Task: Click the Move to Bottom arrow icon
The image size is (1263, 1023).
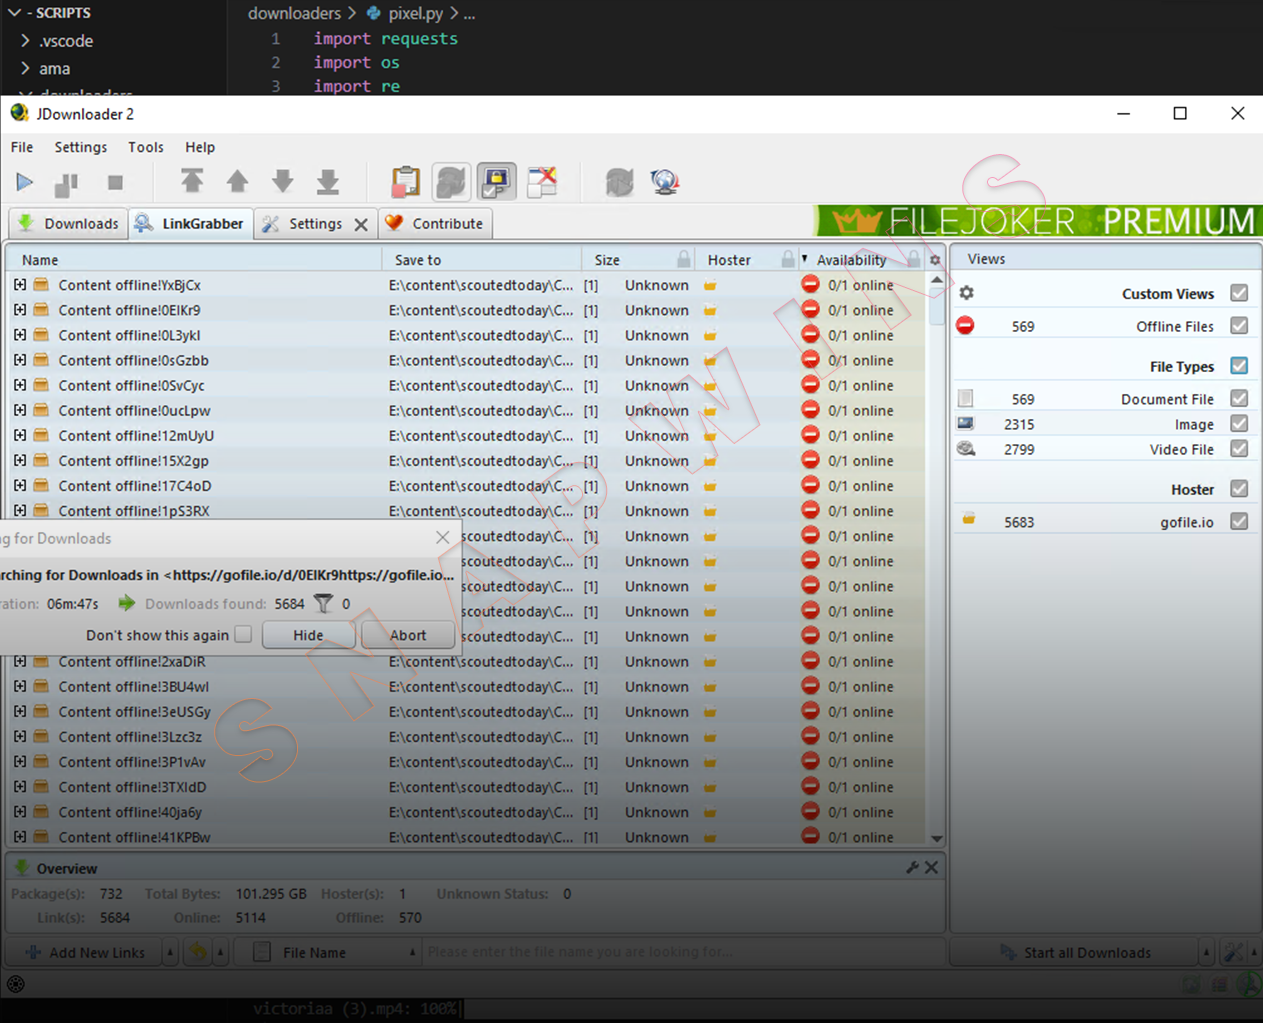Action: [328, 182]
